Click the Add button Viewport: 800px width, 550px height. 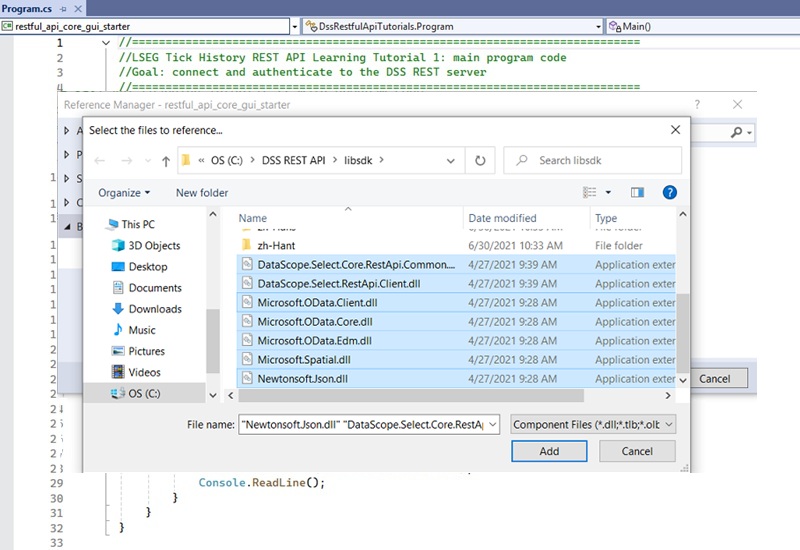coord(549,451)
